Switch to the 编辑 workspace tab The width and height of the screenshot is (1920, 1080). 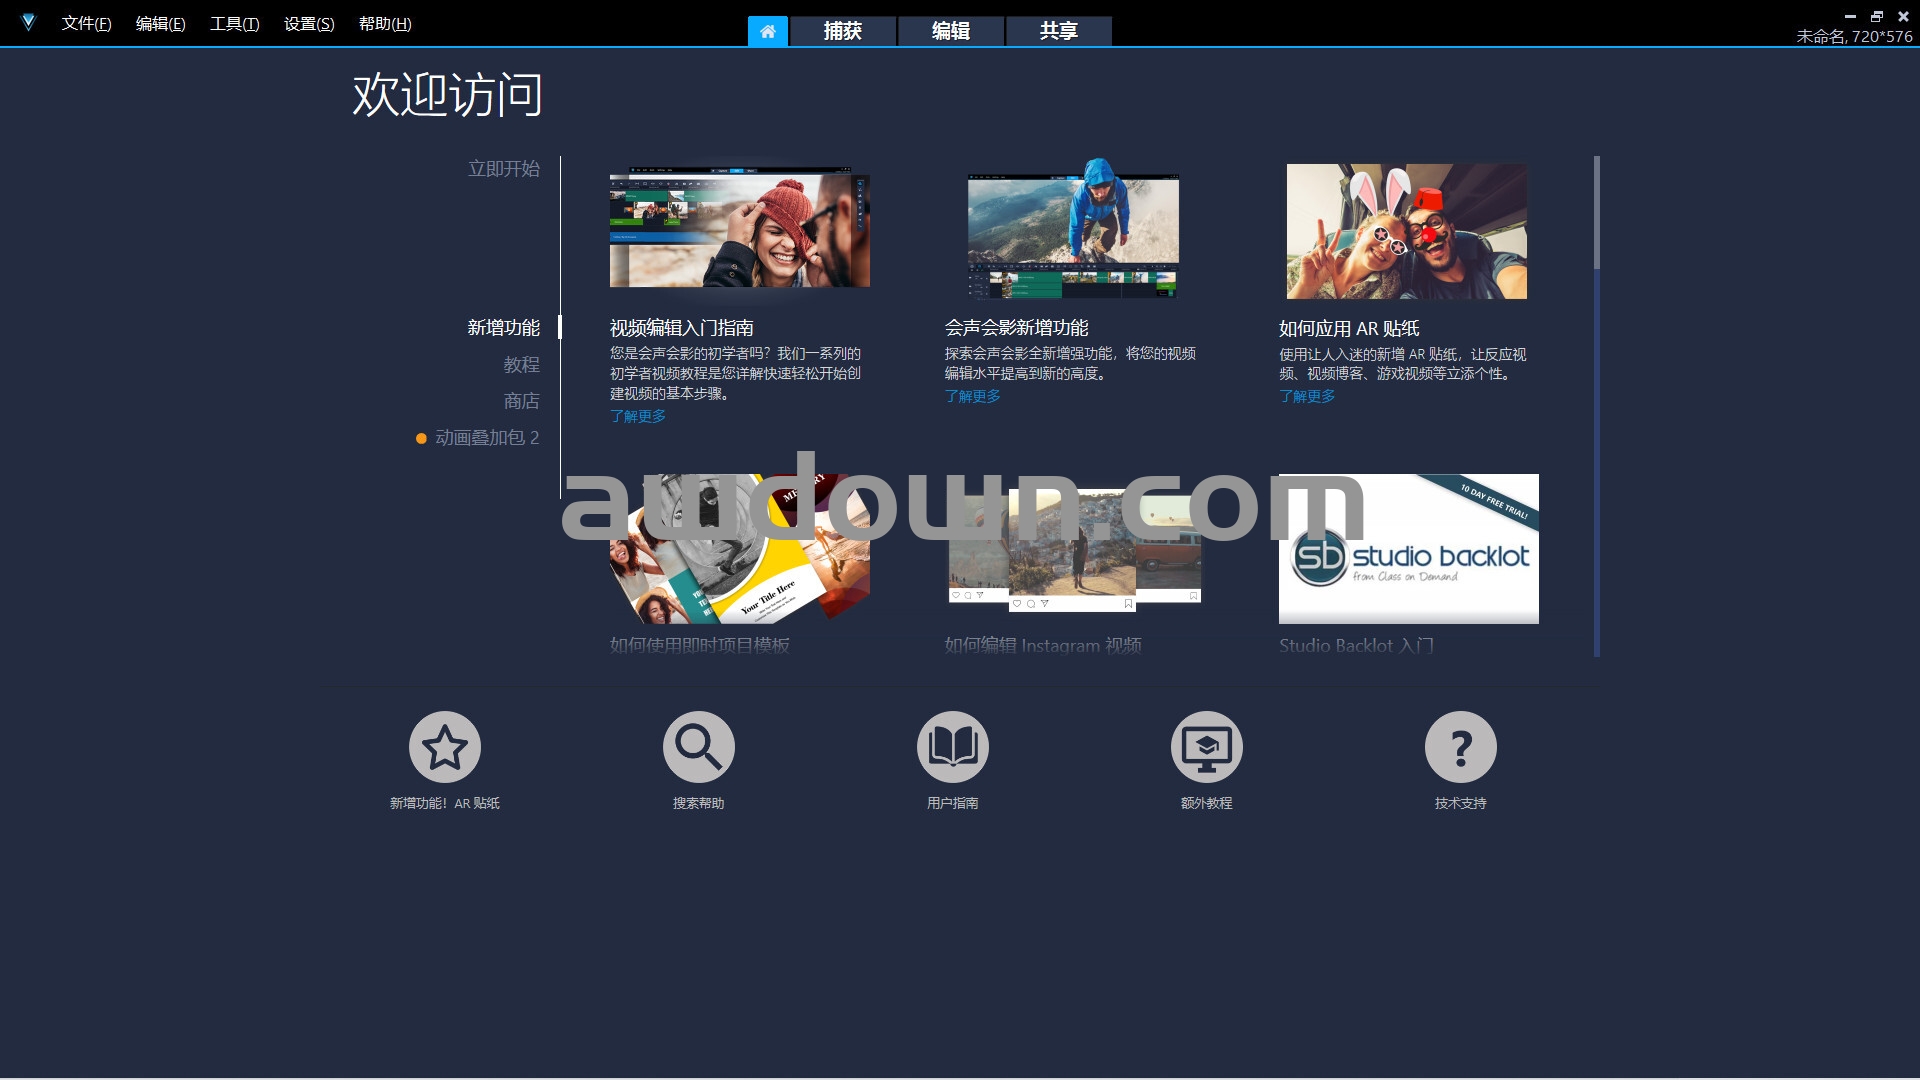950,31
